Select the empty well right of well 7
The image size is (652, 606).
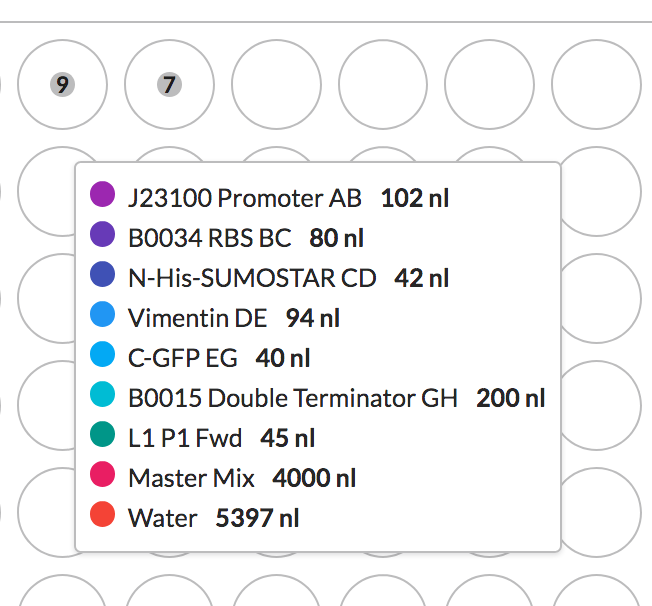(276, 85)
